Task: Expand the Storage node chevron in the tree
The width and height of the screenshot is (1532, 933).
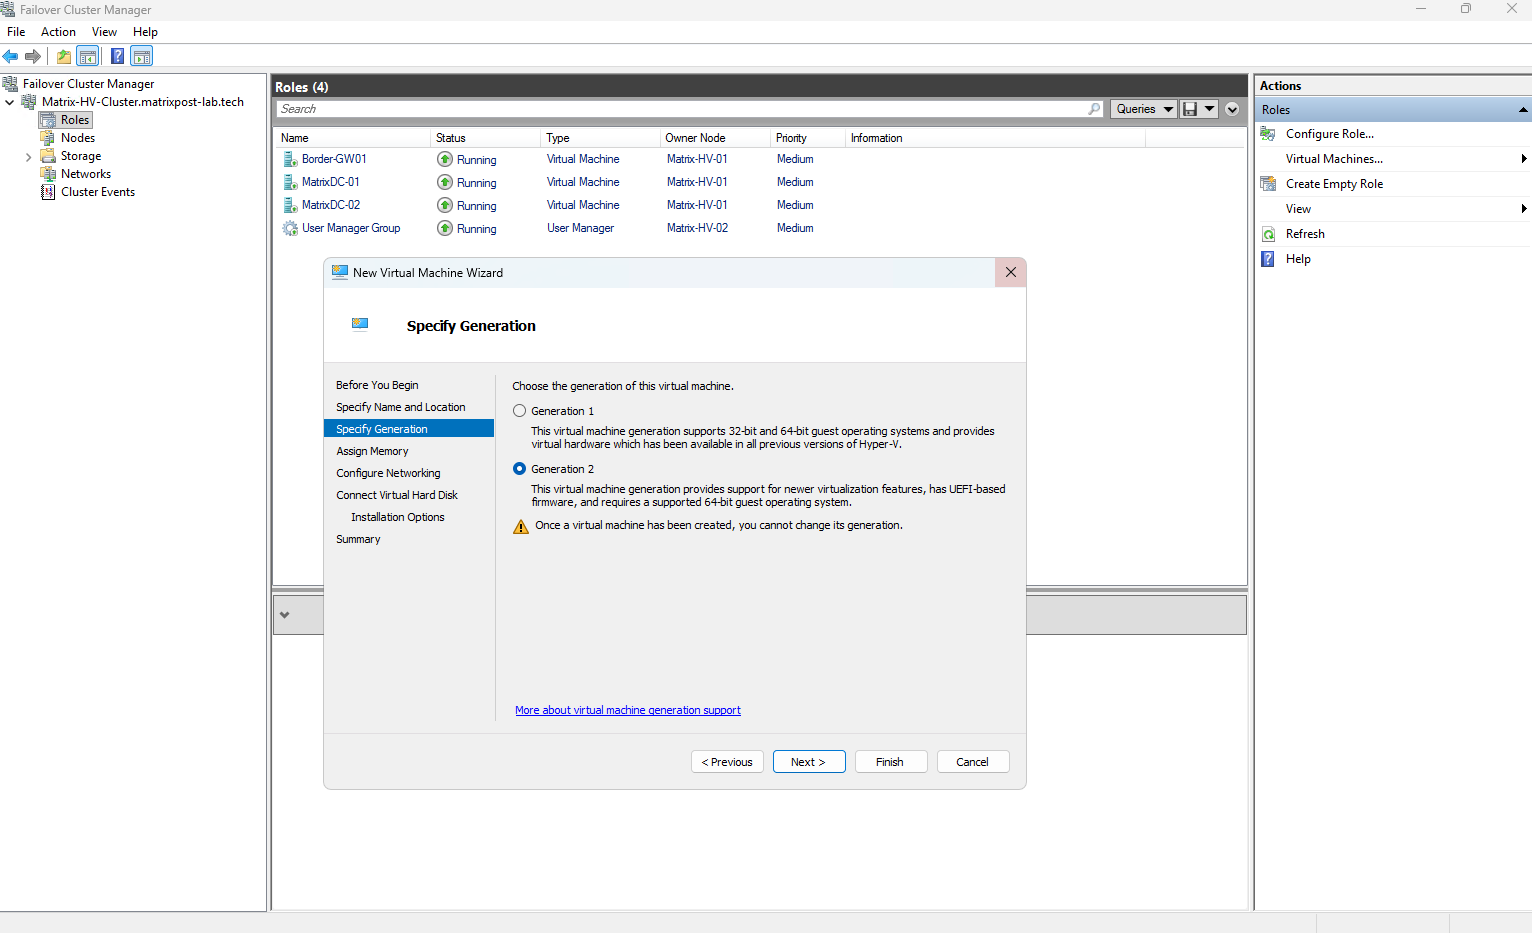Action: click(x=28, y=156)
